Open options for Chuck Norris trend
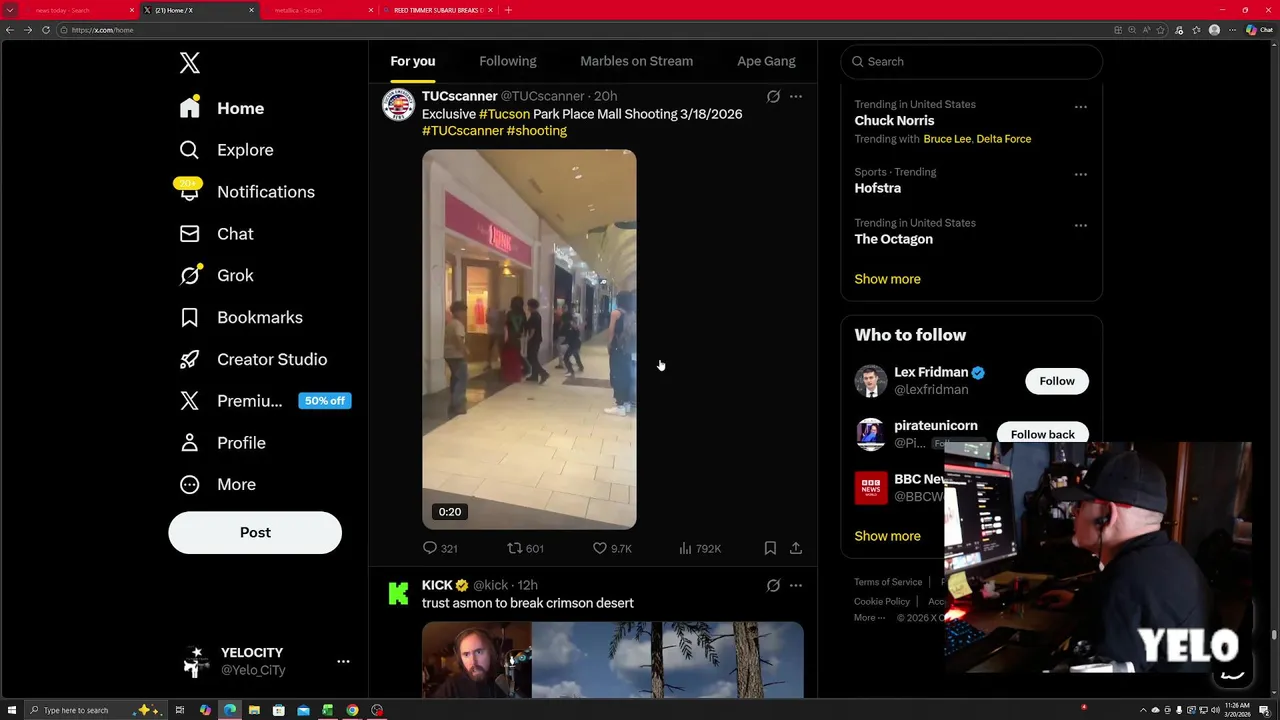Image resolution: width=1280 pixels, height=720 pixels. [1081, 106]
